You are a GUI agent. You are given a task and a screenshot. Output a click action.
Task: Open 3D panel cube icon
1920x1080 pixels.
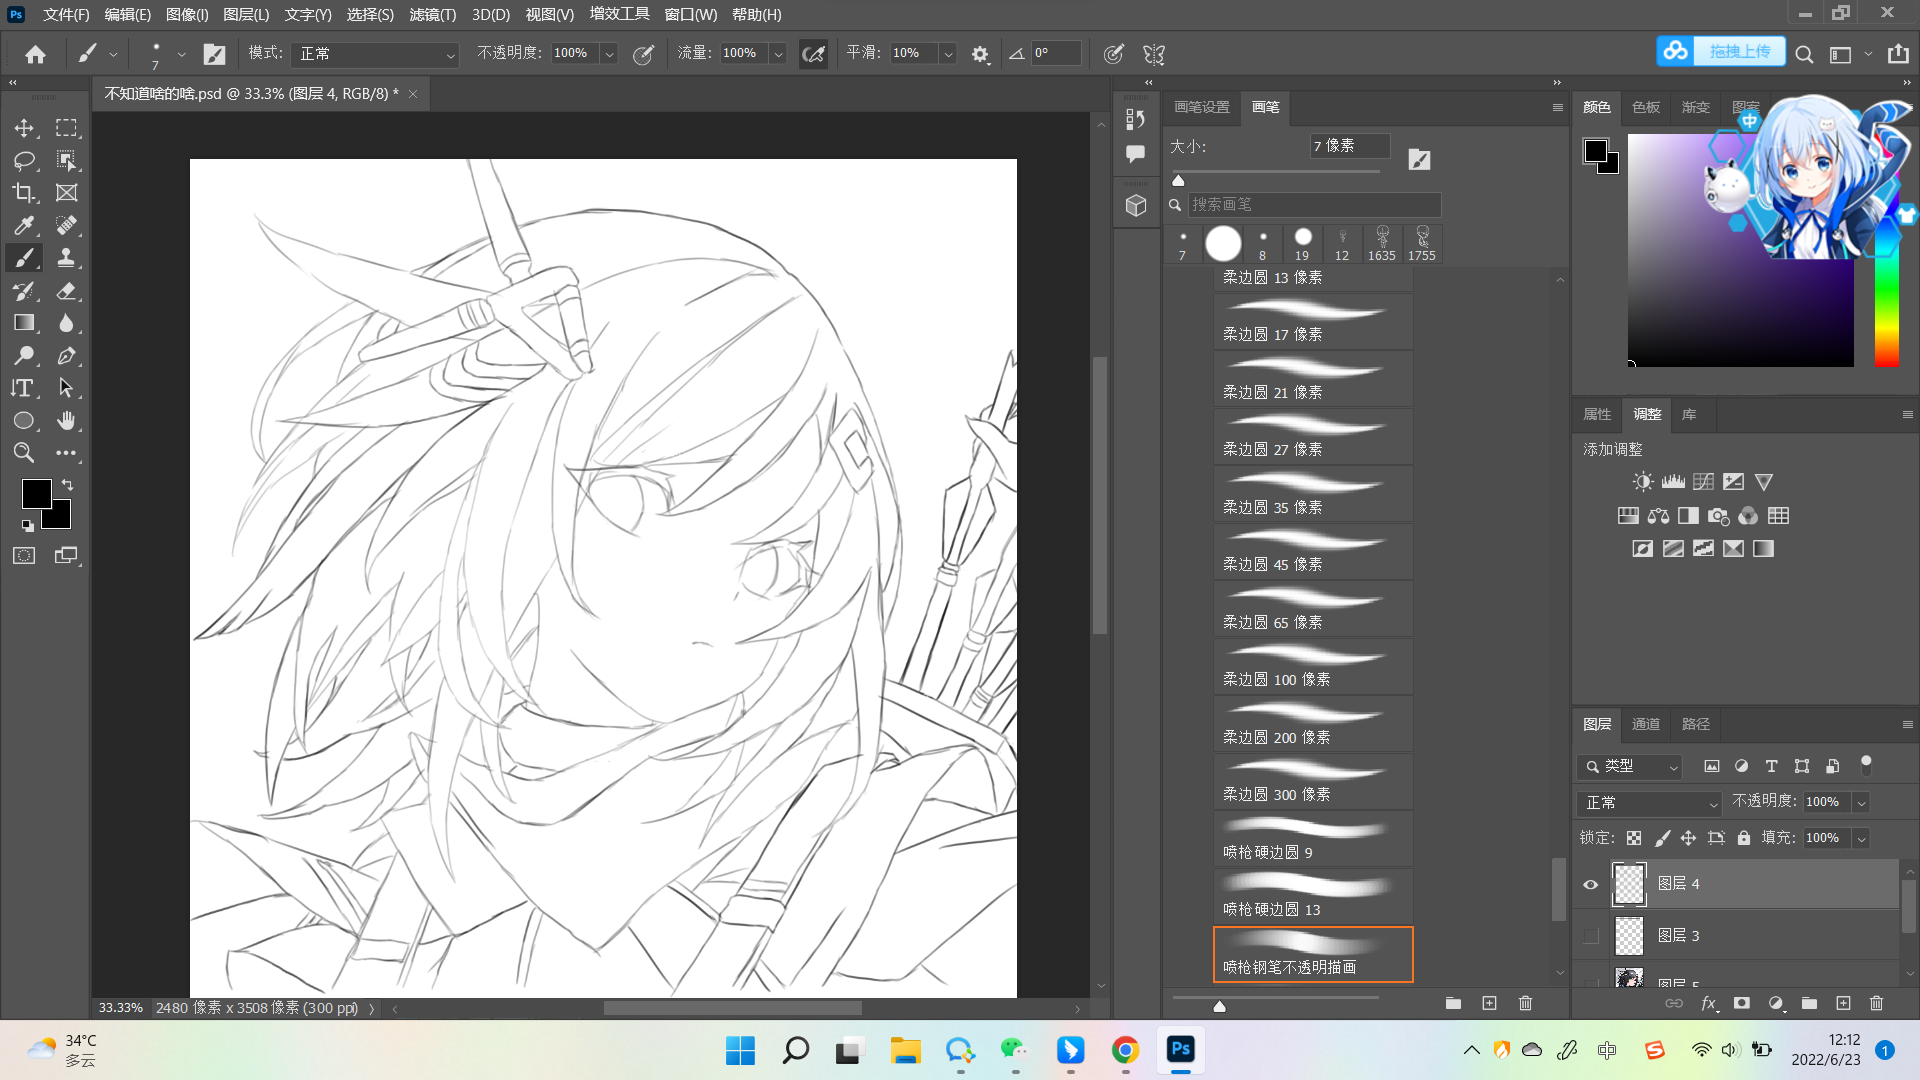coord(1135,206)
